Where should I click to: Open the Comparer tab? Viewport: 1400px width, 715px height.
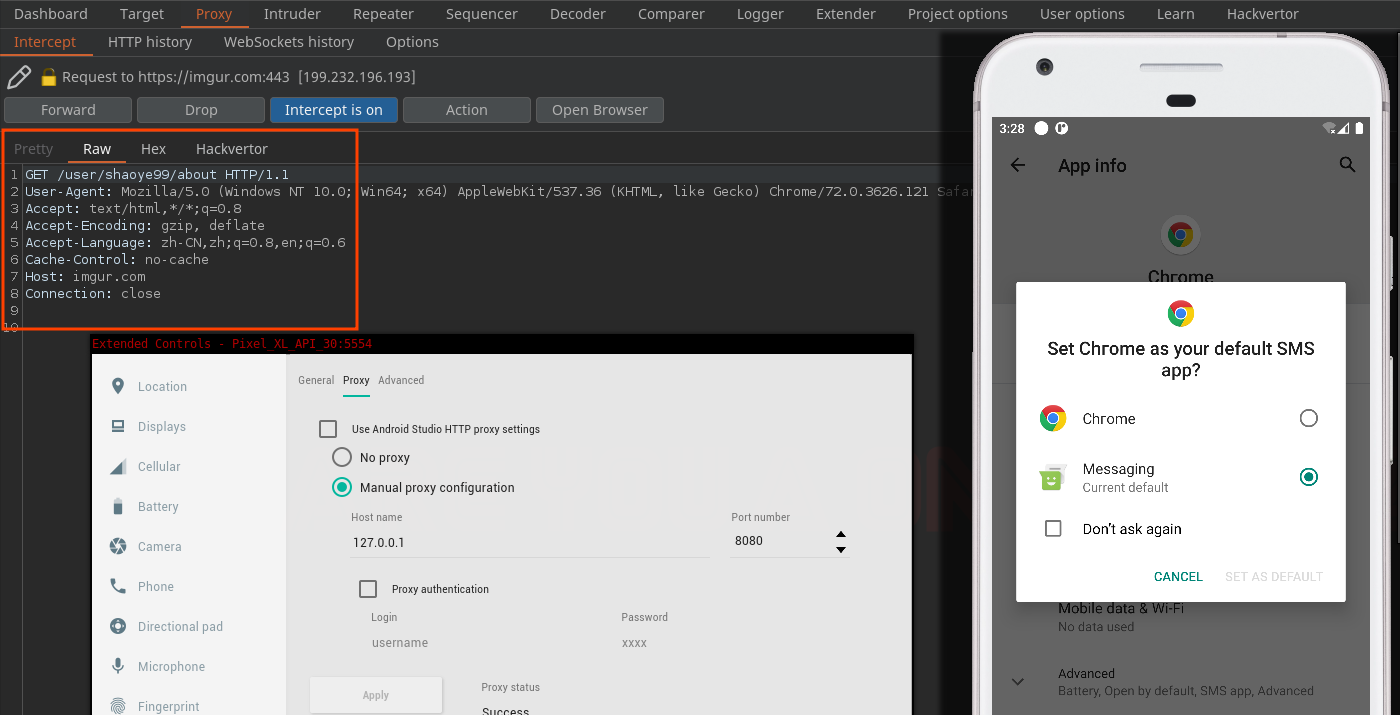click(x=671, y=14)
